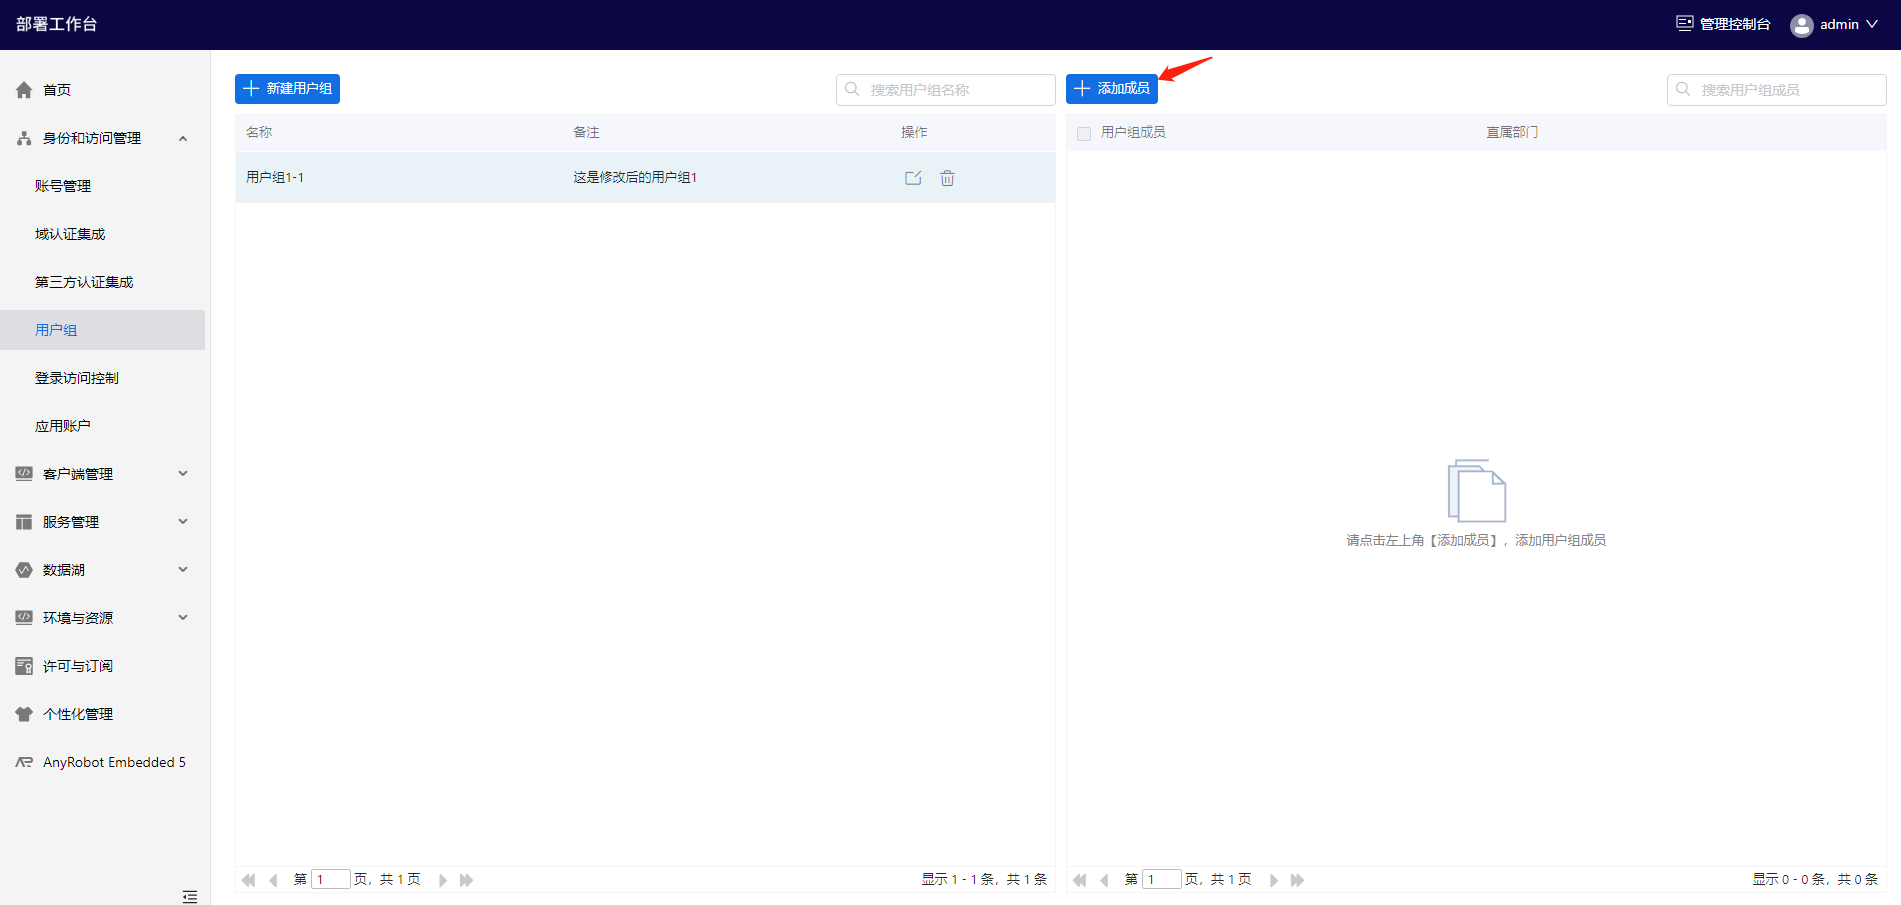Viewport: 1901px width, 905px height.
Task: Select 用户组 in sidebar
Action: point(102,330)
